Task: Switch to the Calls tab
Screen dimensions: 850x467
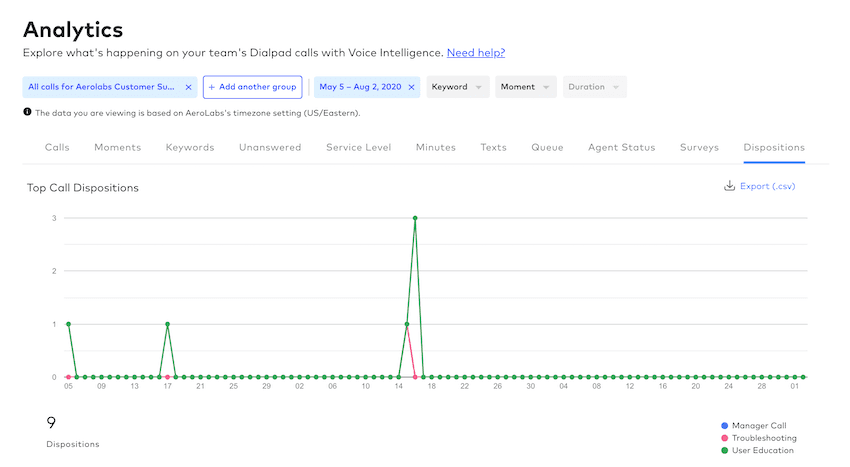Action: 57,147
